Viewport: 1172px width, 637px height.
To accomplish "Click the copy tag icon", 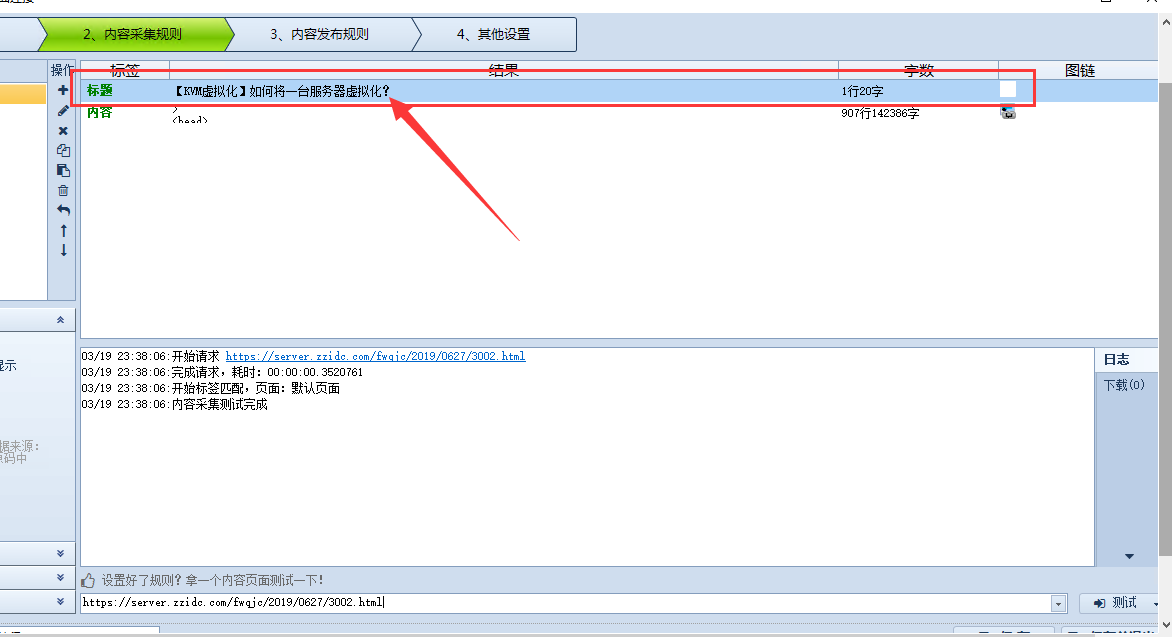I will tap(63, 151).
